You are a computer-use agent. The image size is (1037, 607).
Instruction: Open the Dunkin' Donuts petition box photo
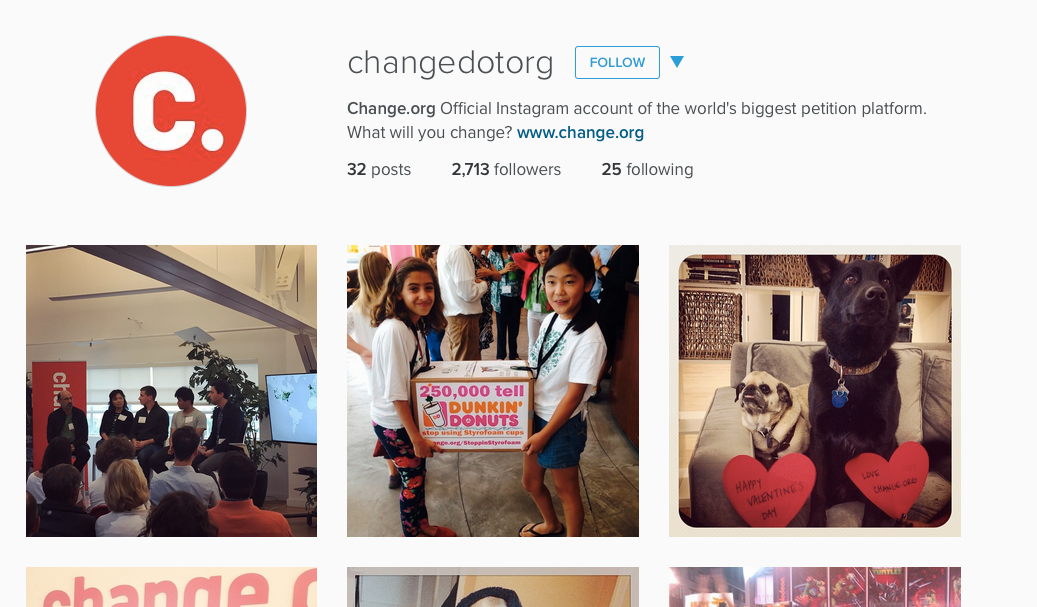pos(493,391)
